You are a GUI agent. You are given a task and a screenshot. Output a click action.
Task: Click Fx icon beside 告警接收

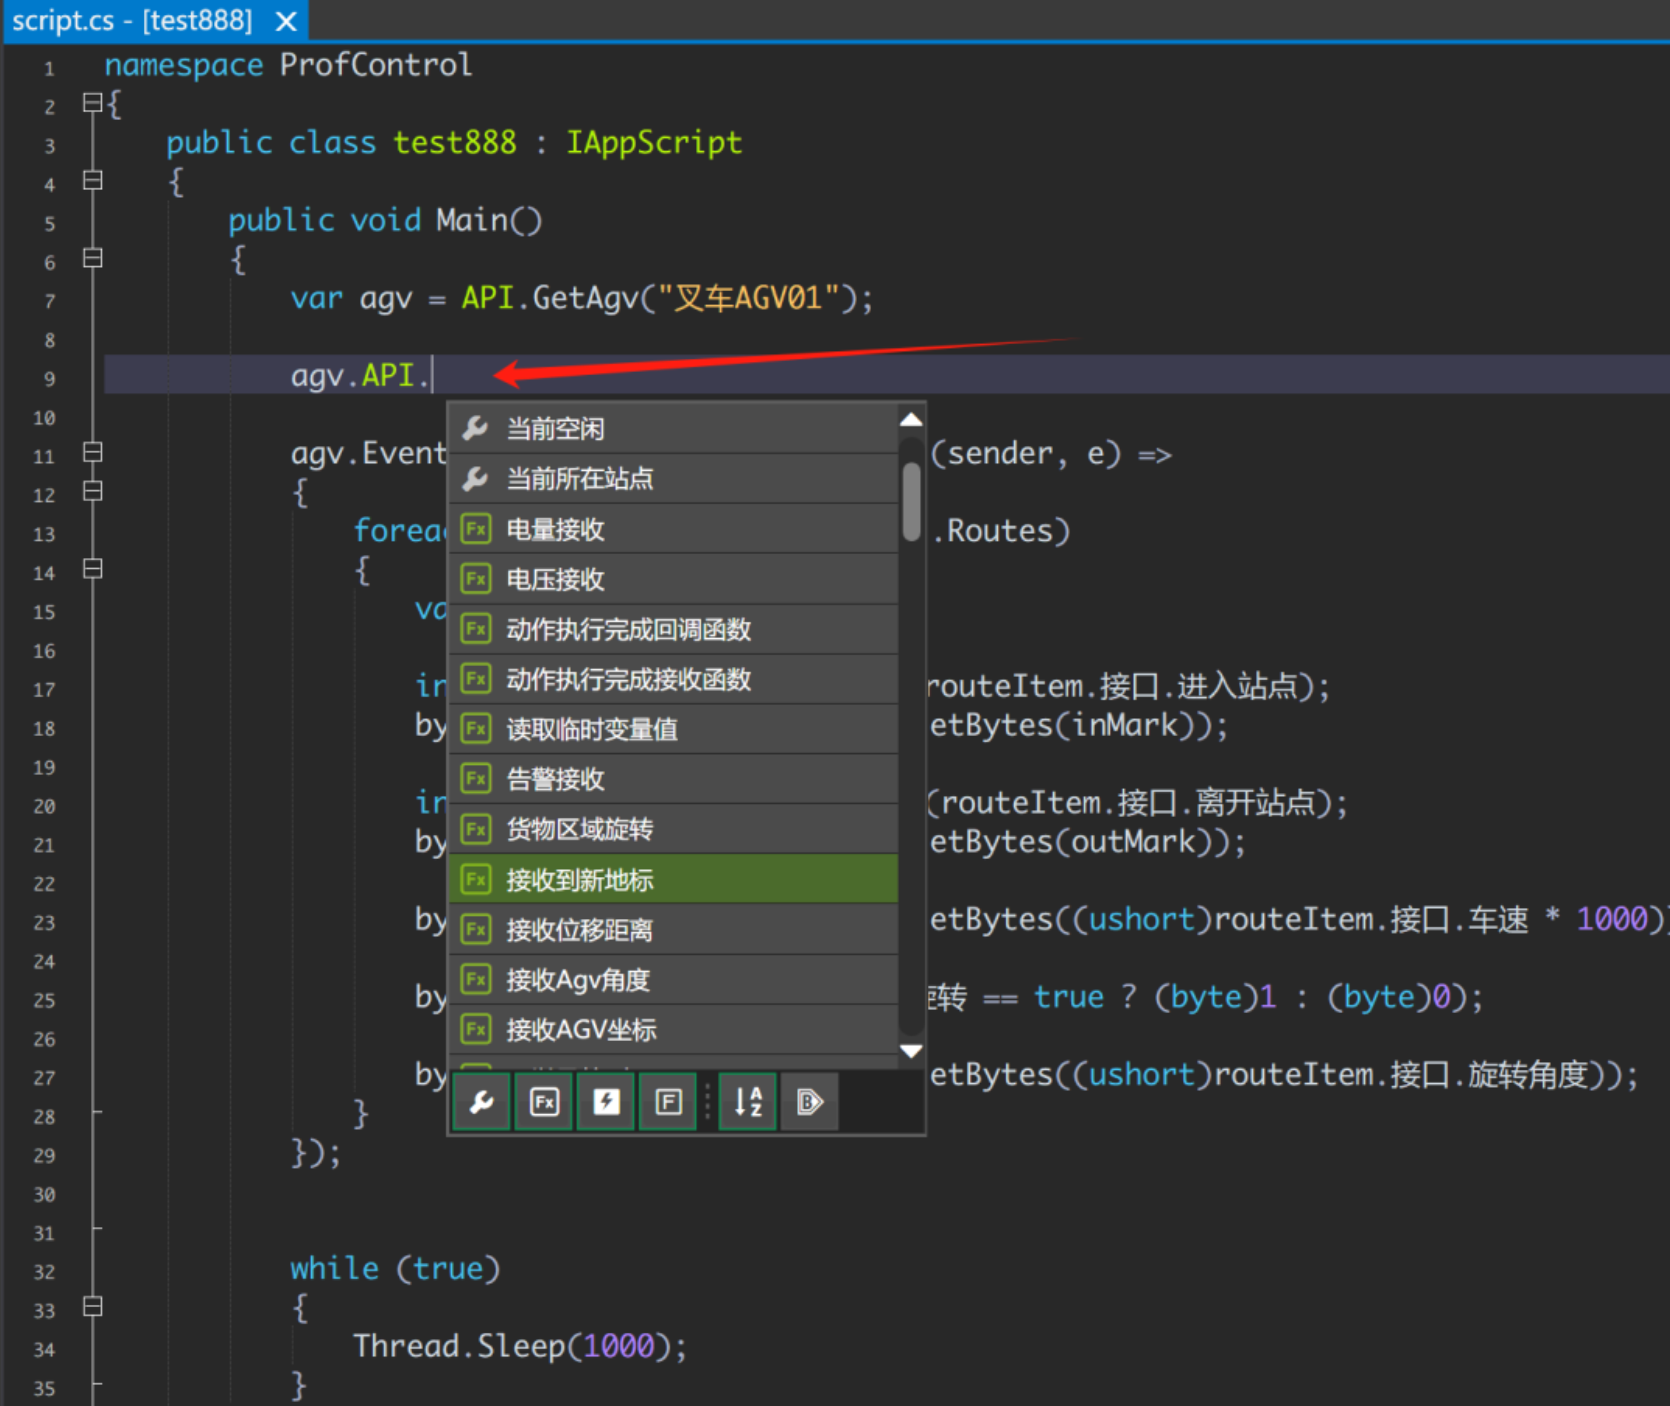click(476, 779)
